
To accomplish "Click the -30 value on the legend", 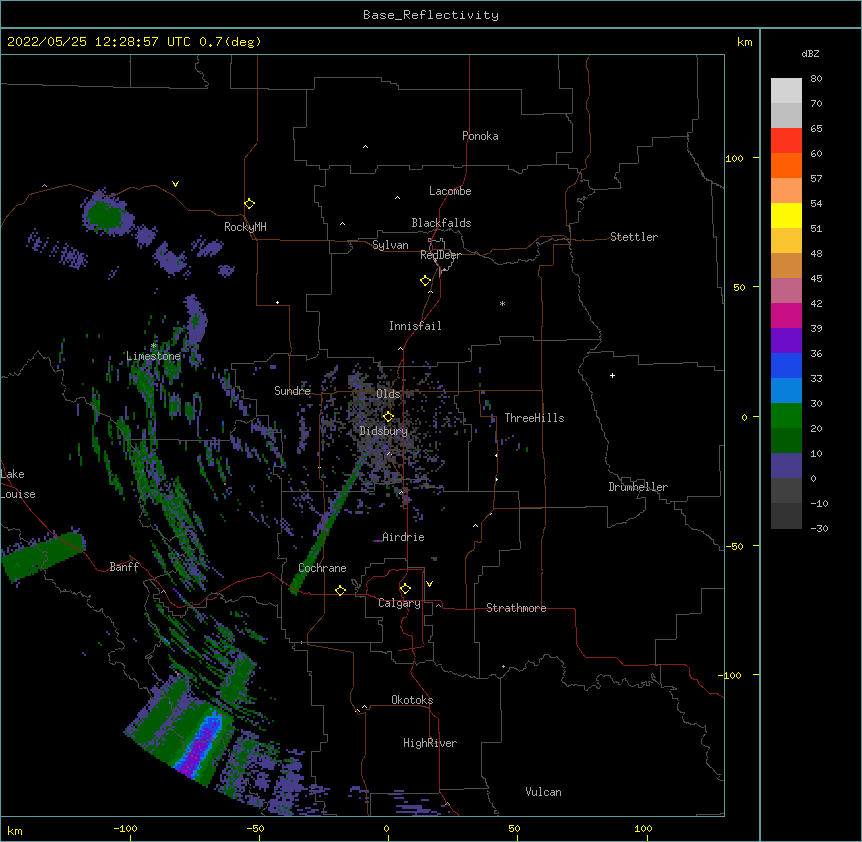I will coord(819,528).
